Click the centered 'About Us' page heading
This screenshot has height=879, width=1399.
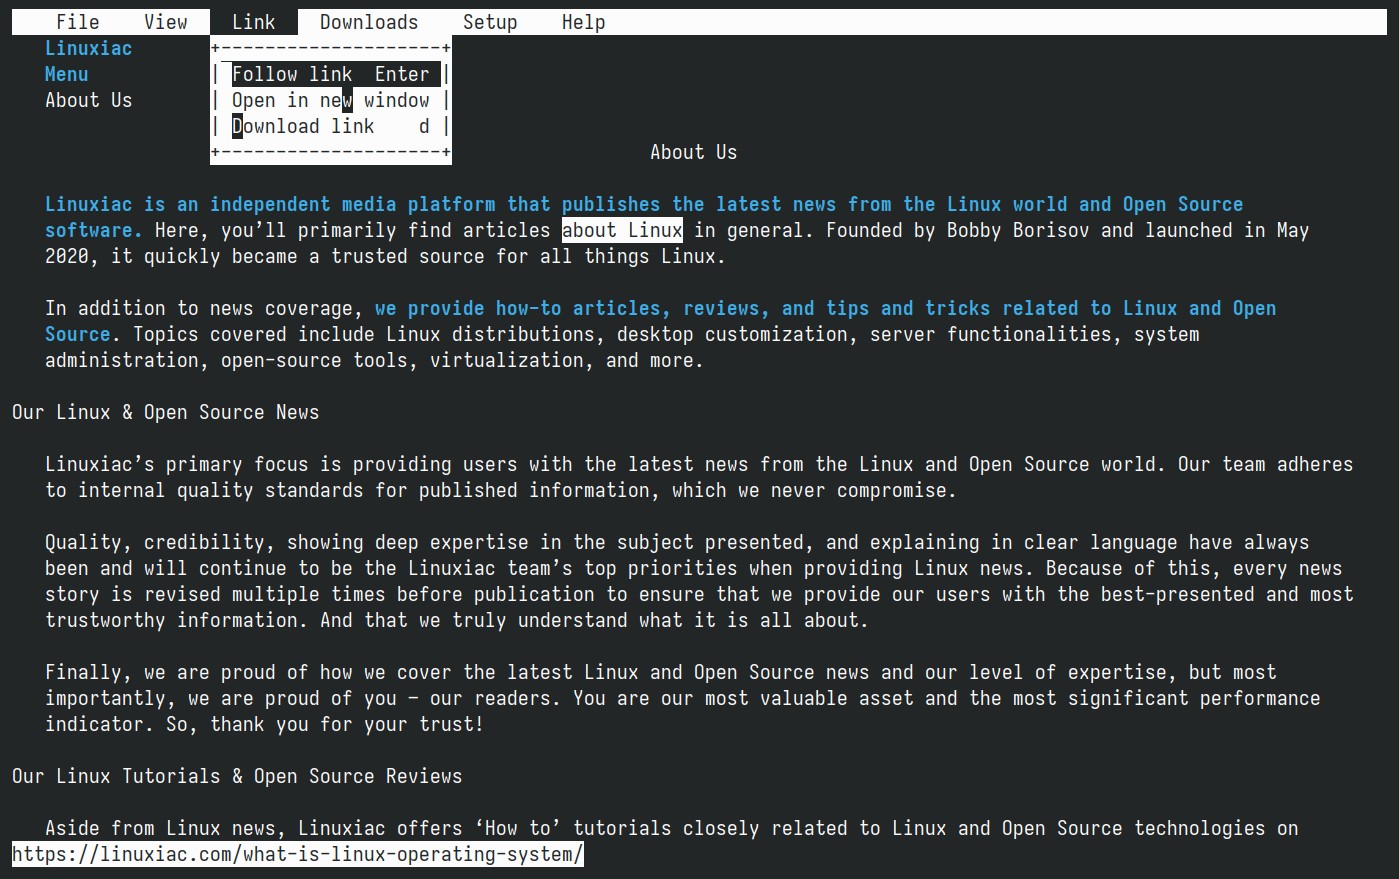[x=693, y=152]
